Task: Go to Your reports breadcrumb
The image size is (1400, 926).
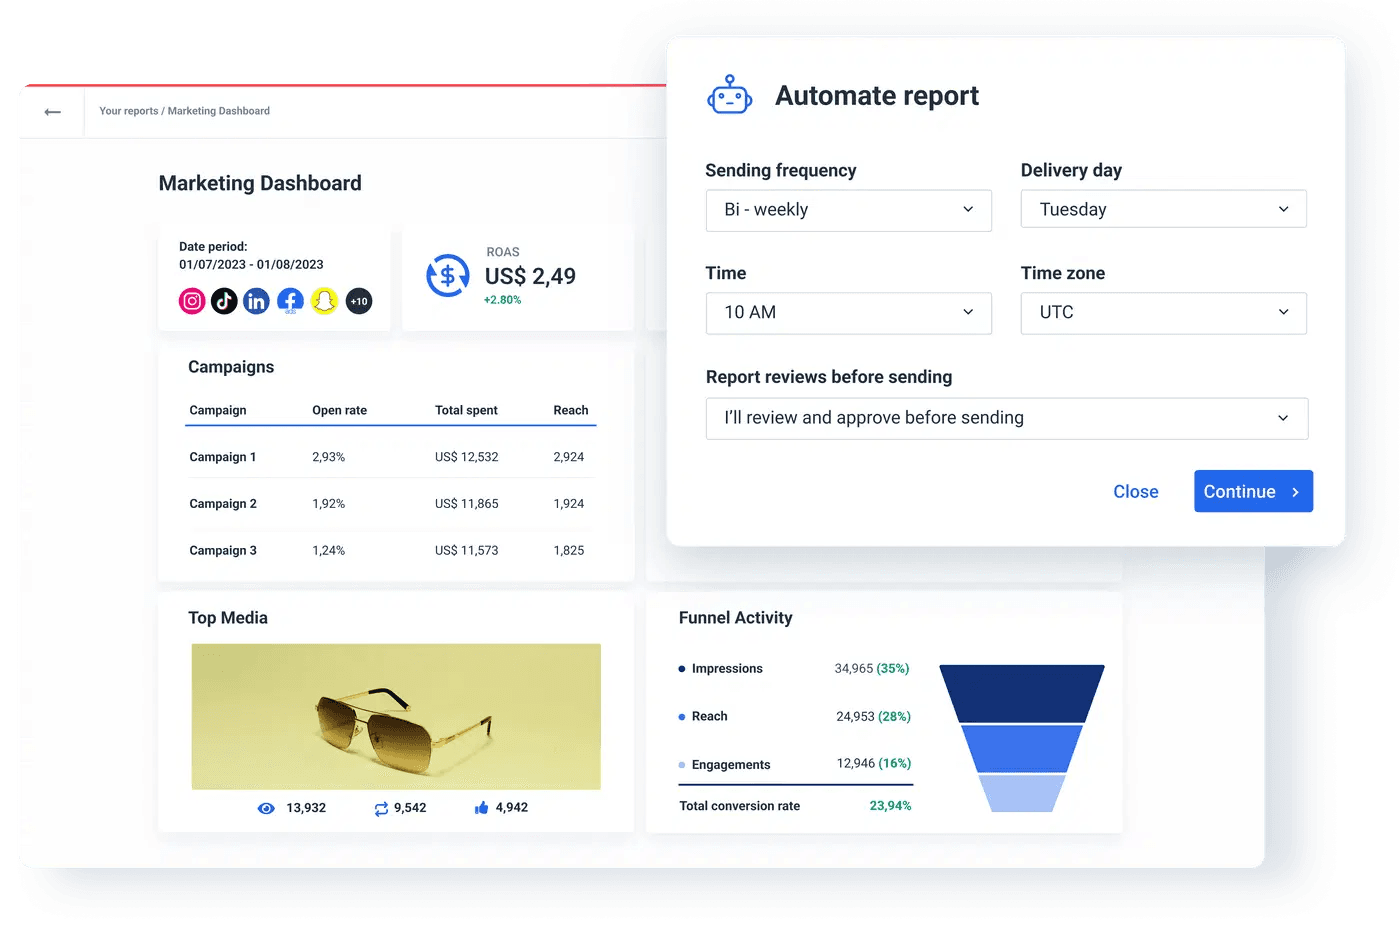Action: [128, 111]
